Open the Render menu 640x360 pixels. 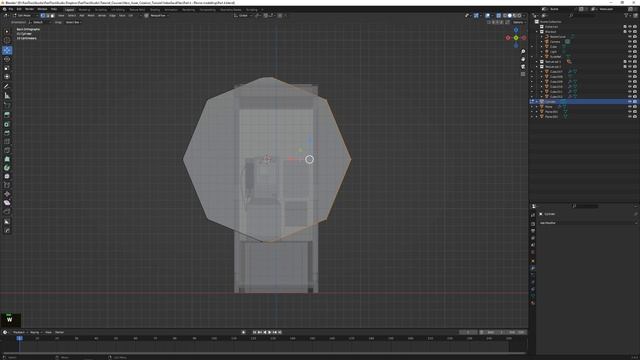click(29, 9)
